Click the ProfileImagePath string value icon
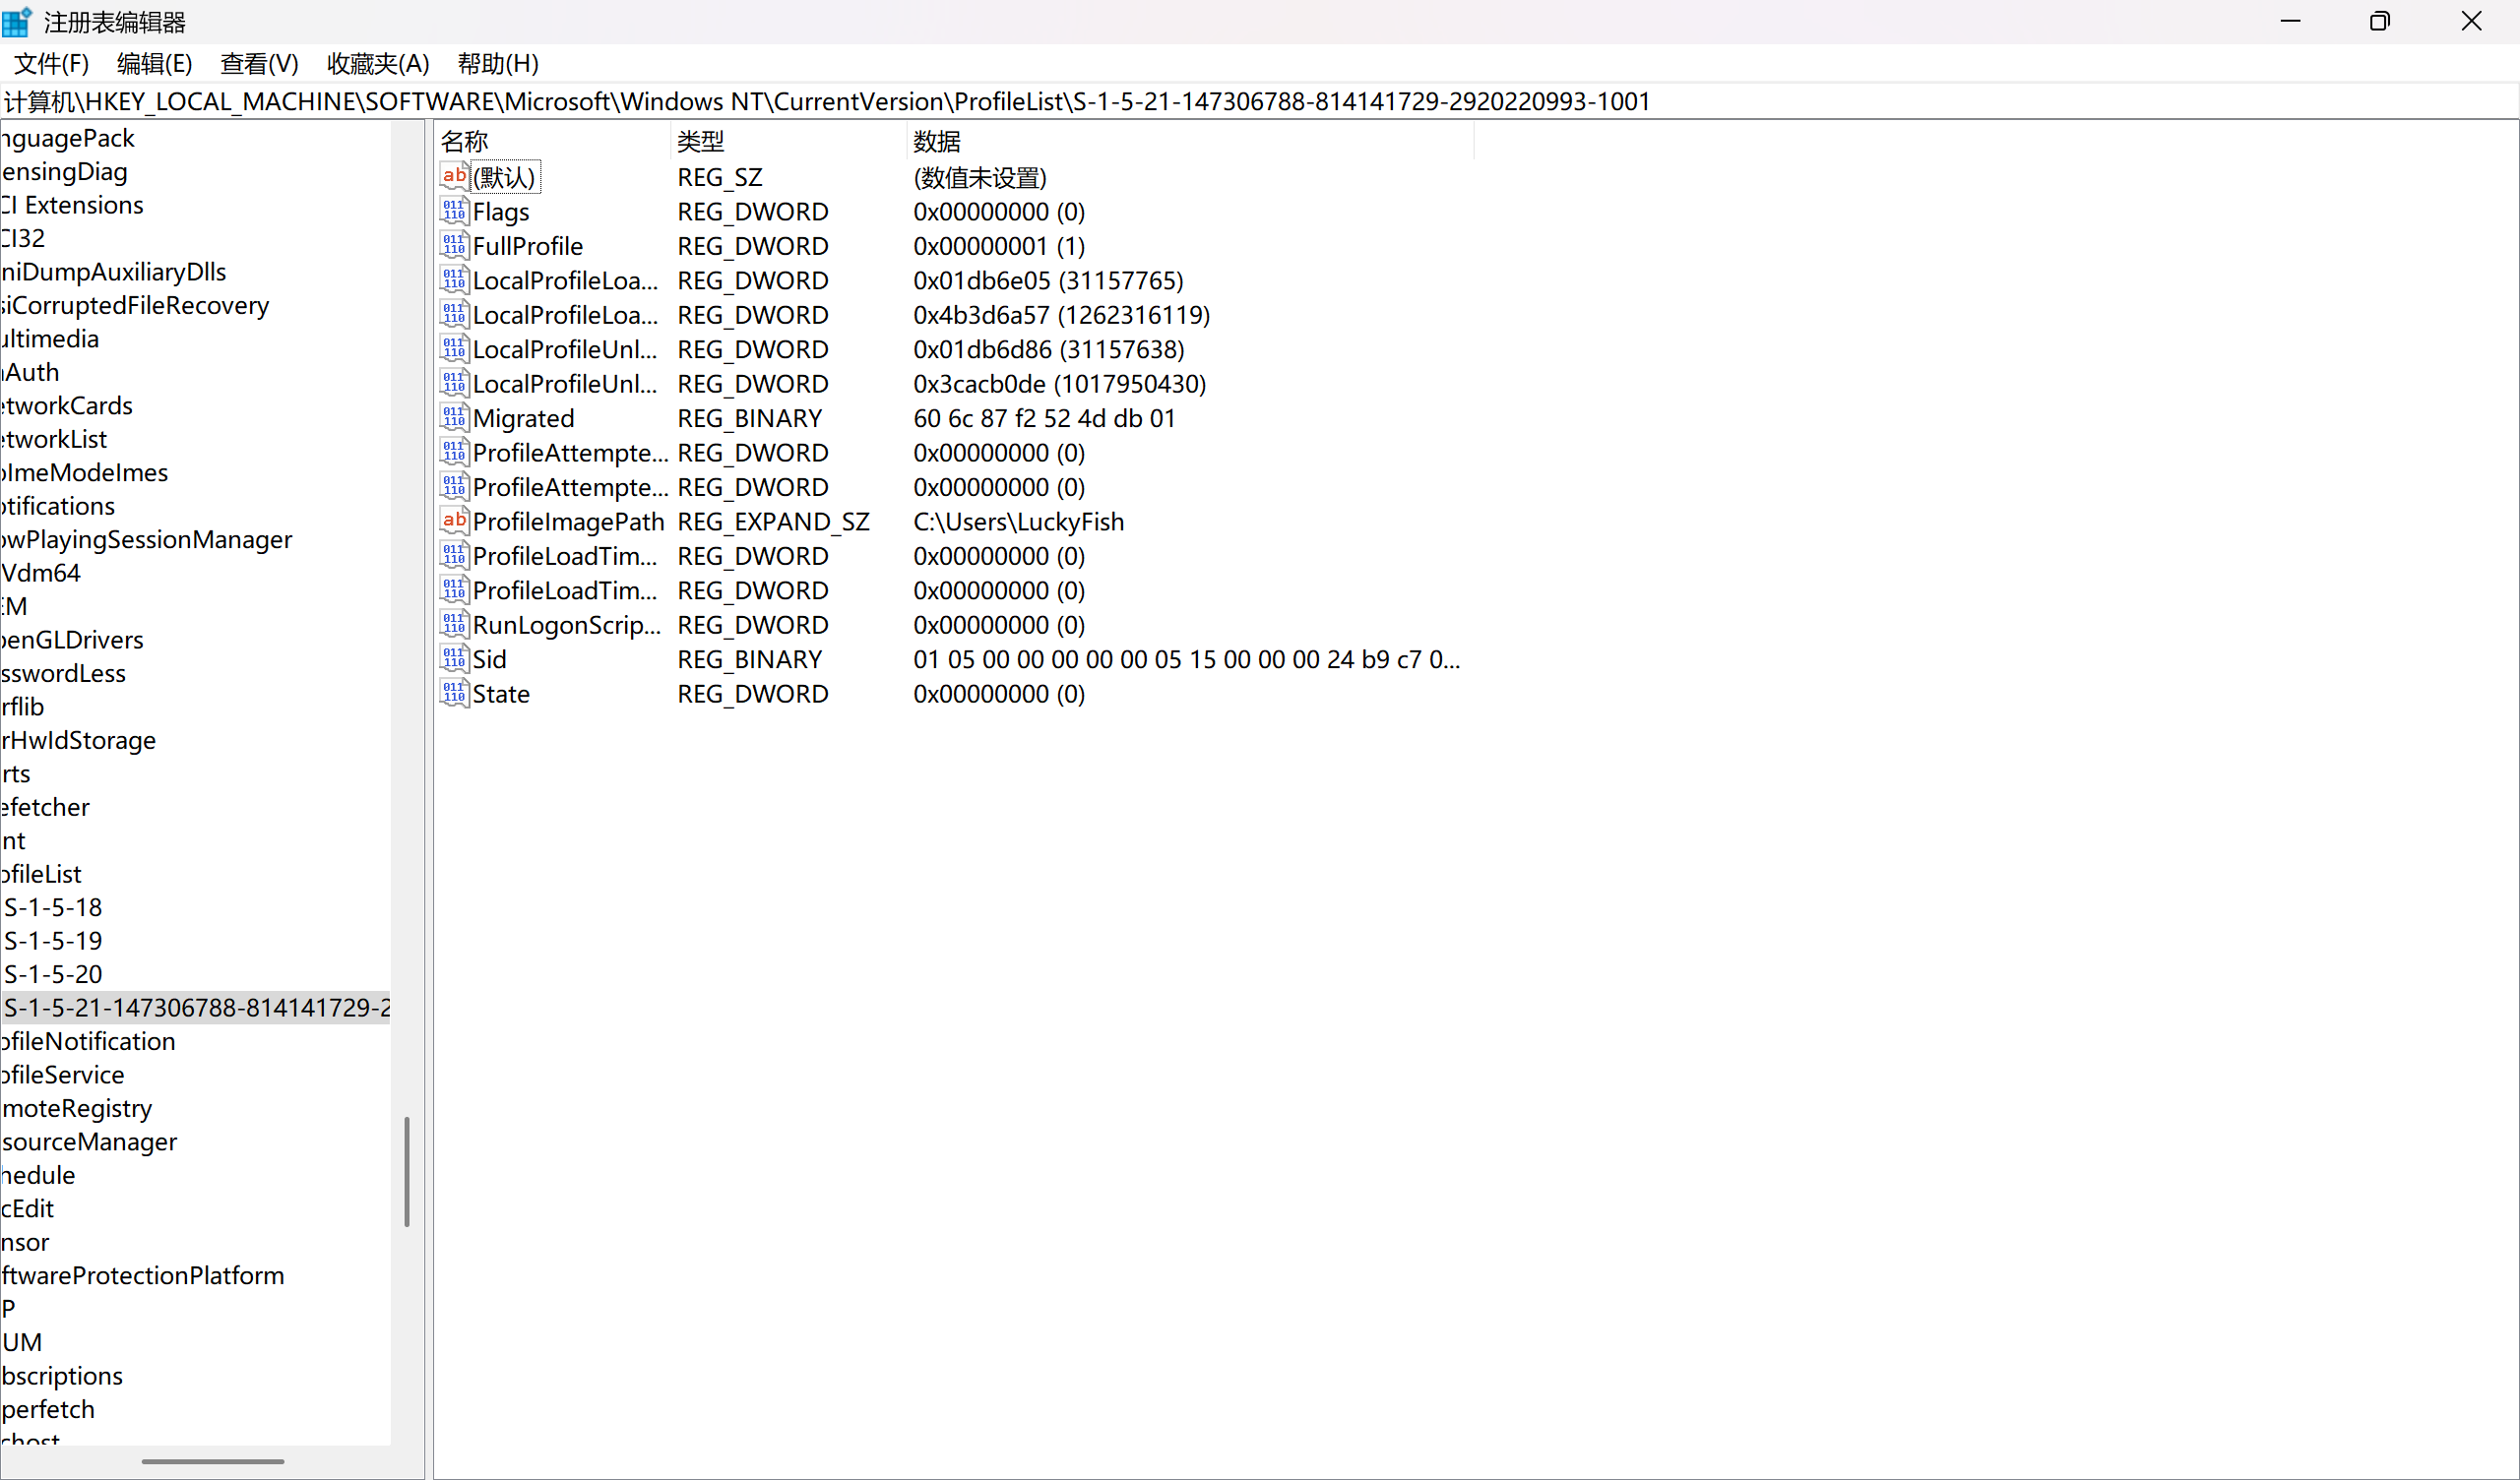Image resolution: width=2520 pixels, height=1480 pixels. 454,521
